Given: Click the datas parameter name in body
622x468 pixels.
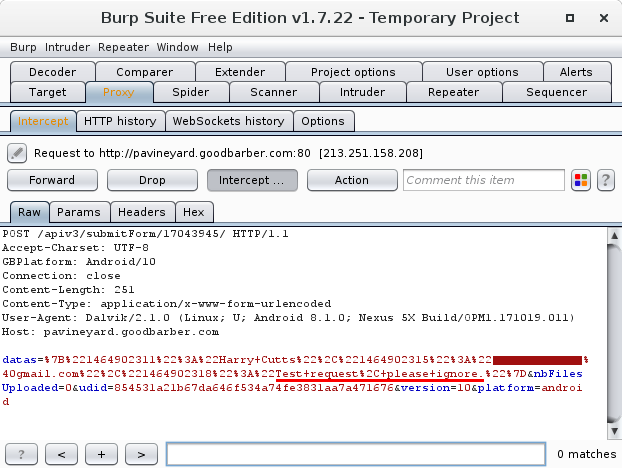Looking at the screenshot, I should pos(19,360).
